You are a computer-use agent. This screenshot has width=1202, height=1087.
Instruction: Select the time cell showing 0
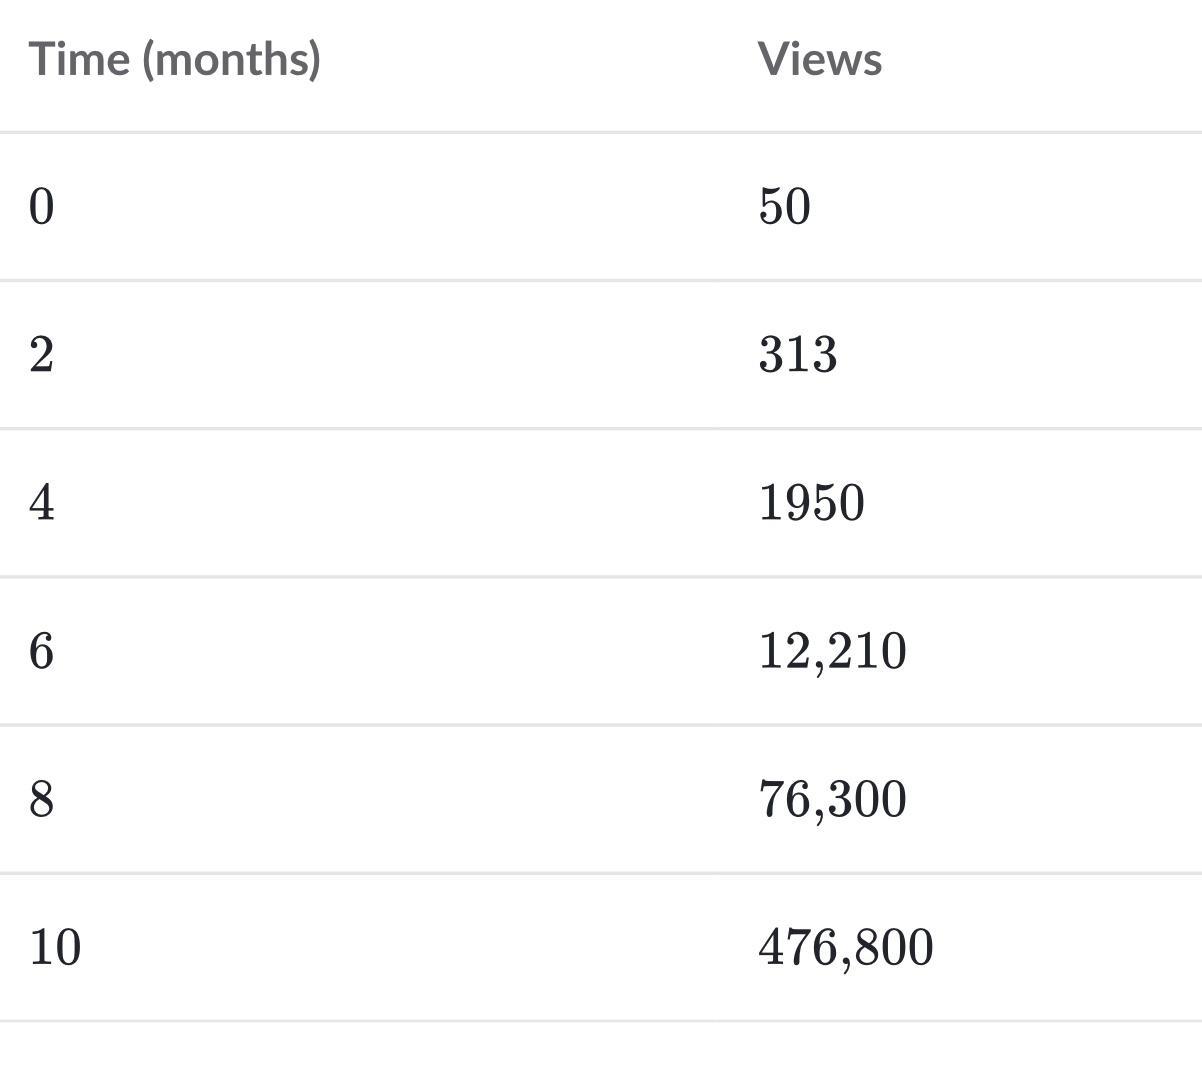41,207
